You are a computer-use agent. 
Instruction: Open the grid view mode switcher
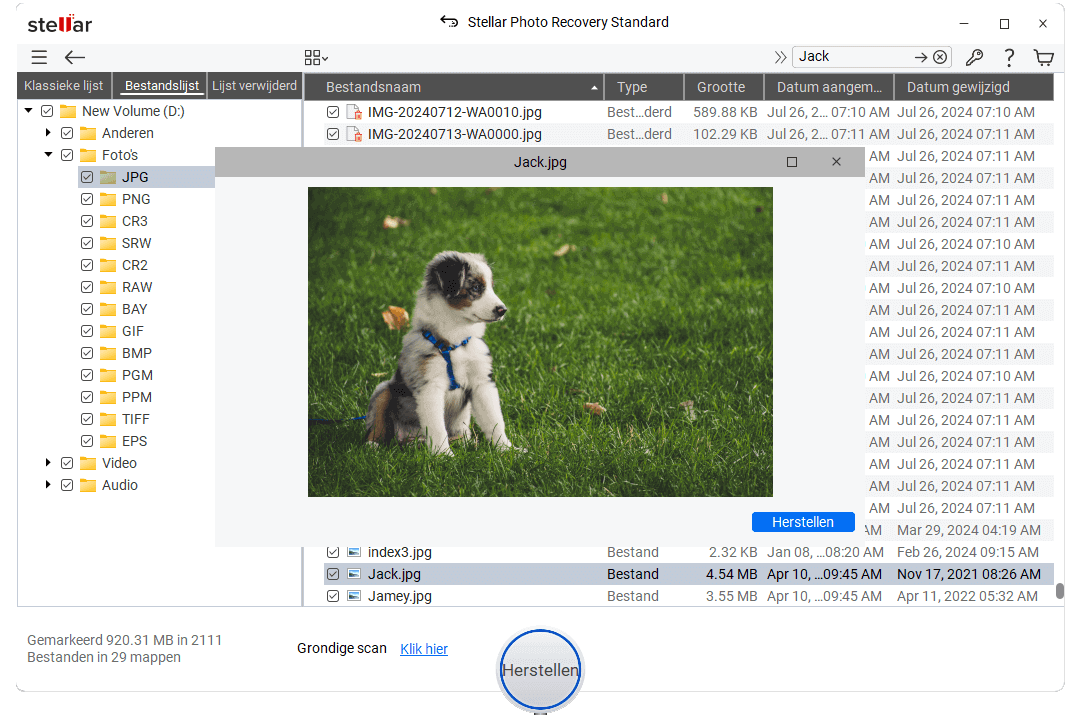pyautogui.click(x=316, y=58)
